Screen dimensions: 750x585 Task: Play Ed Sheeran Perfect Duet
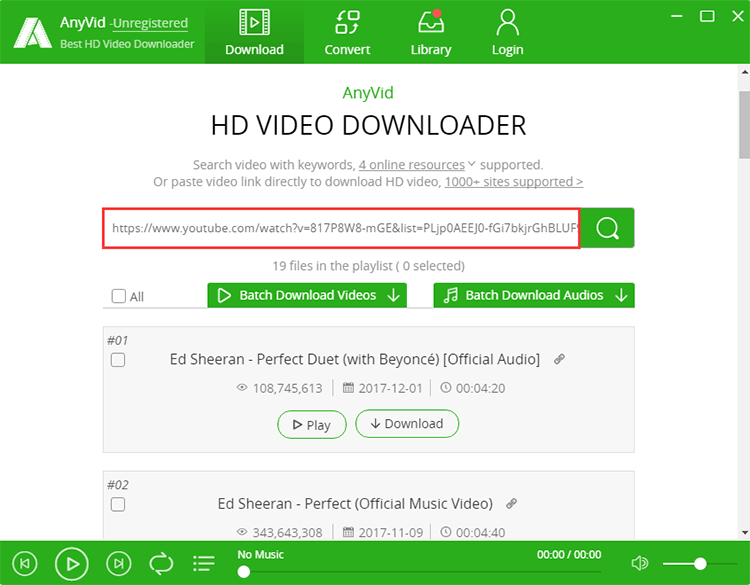pos(312,424)
